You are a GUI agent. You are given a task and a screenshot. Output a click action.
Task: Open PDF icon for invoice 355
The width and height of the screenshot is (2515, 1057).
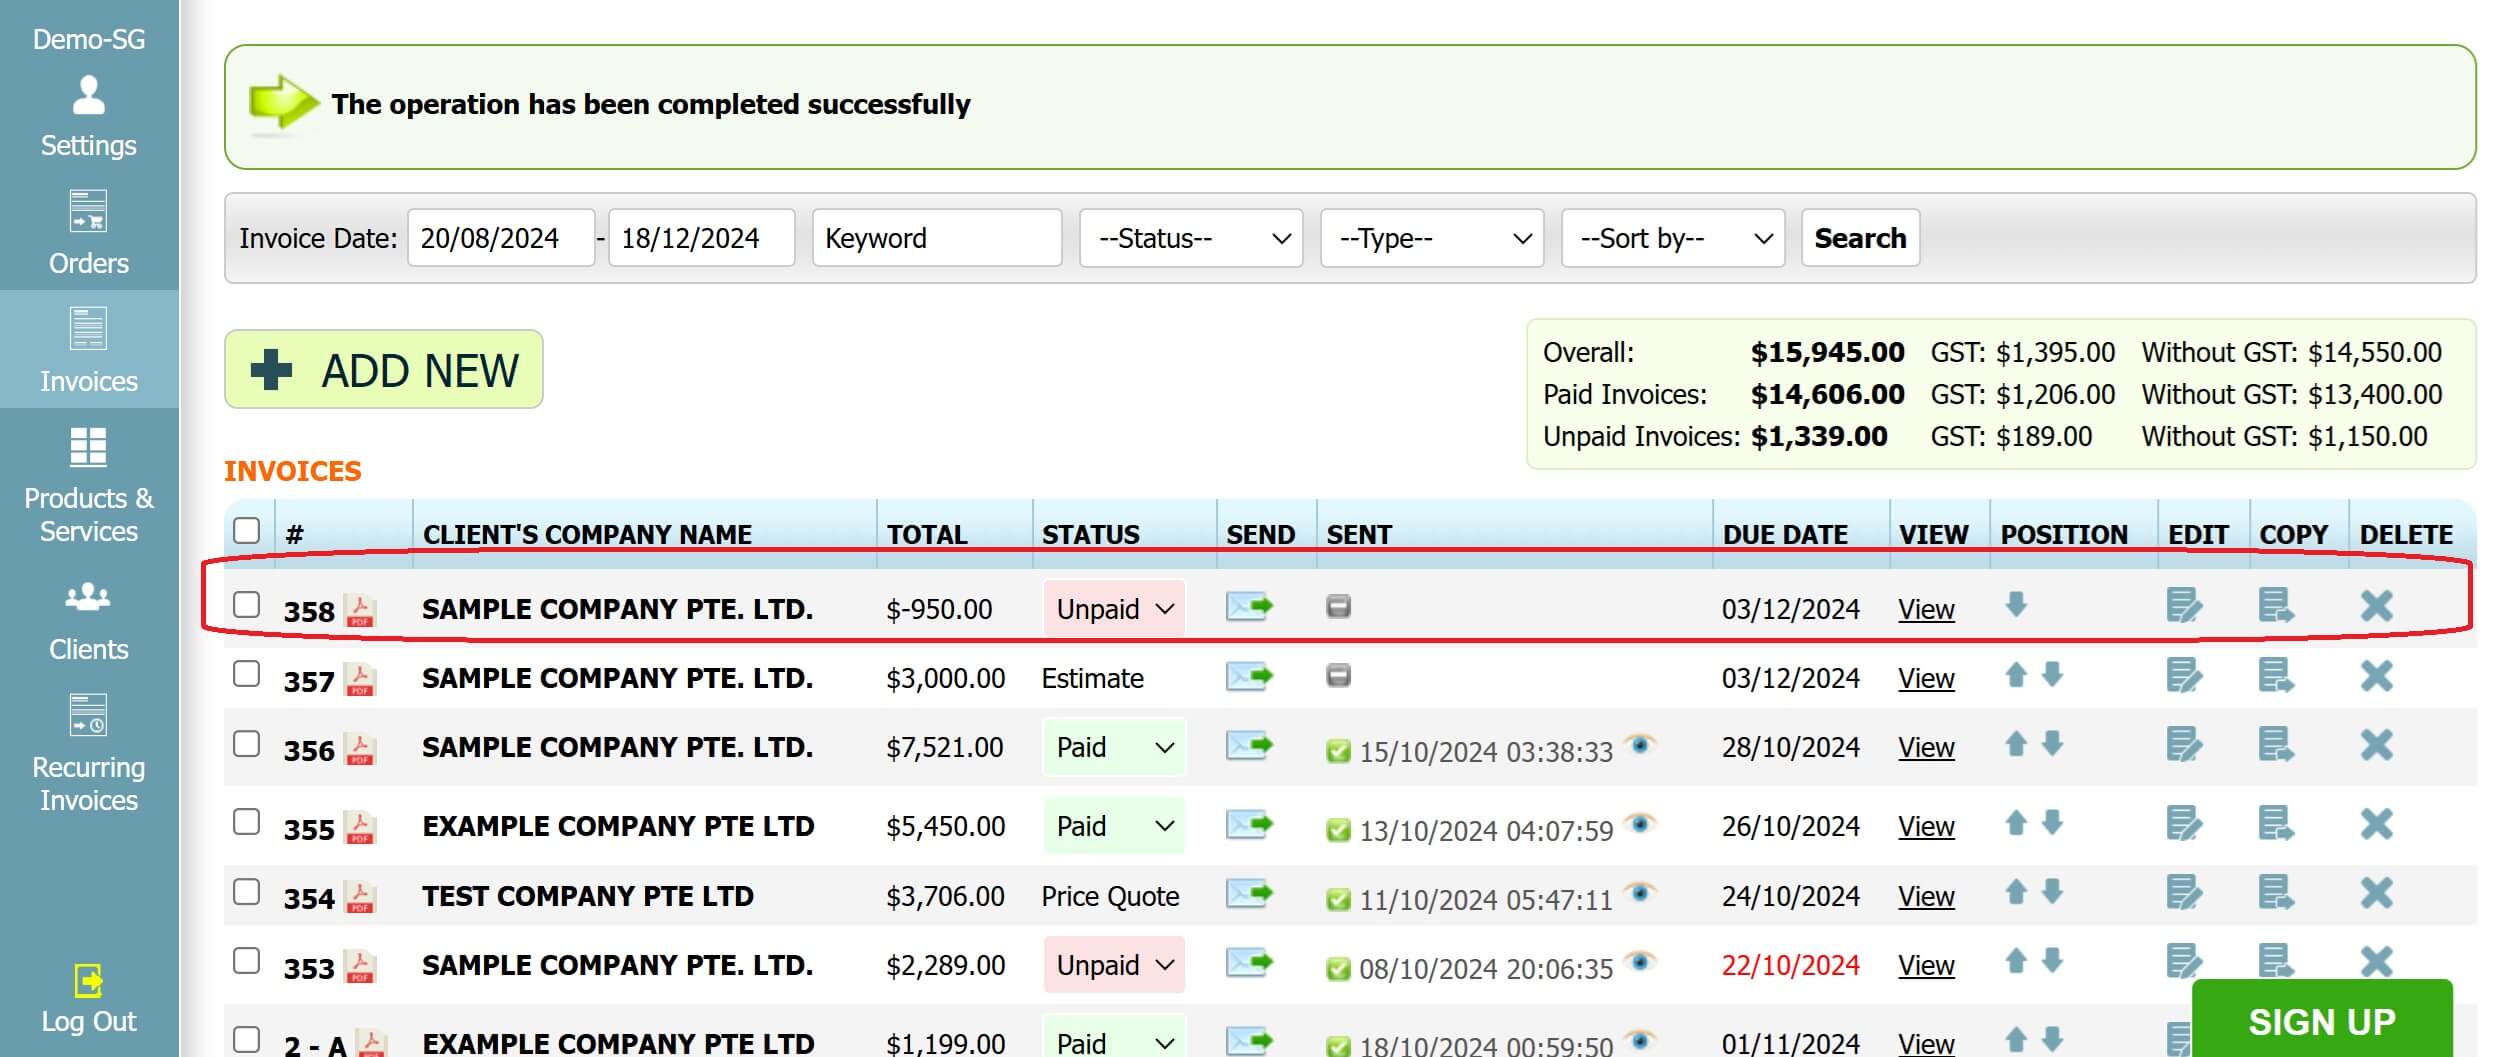point(360,827)
